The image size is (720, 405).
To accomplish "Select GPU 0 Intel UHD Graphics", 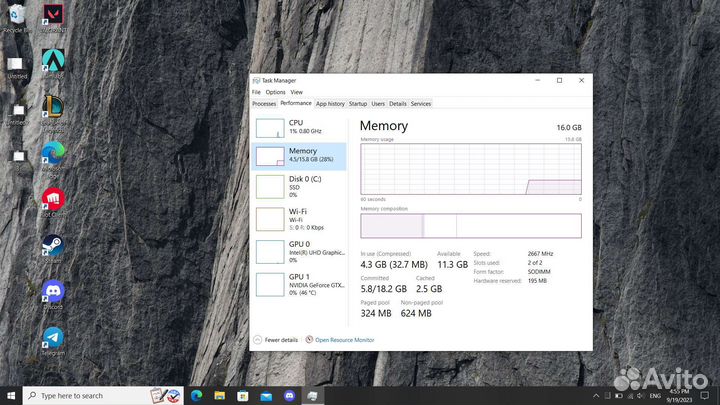I will coord(299,252).
